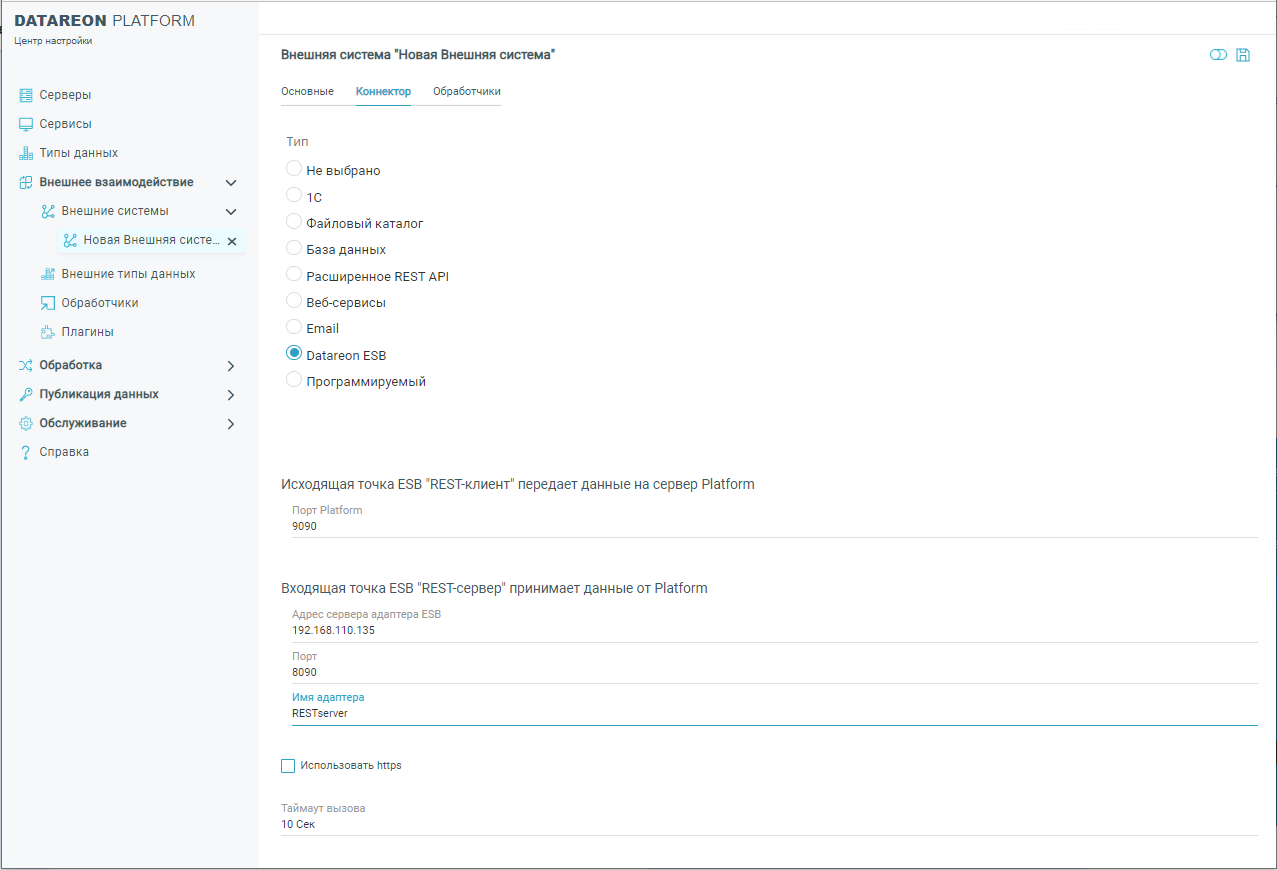Image resolution: width=1277 pixels, height=870 pixels.
Task: Close the Новая Внешняя система item
Action: click(232, 241)
